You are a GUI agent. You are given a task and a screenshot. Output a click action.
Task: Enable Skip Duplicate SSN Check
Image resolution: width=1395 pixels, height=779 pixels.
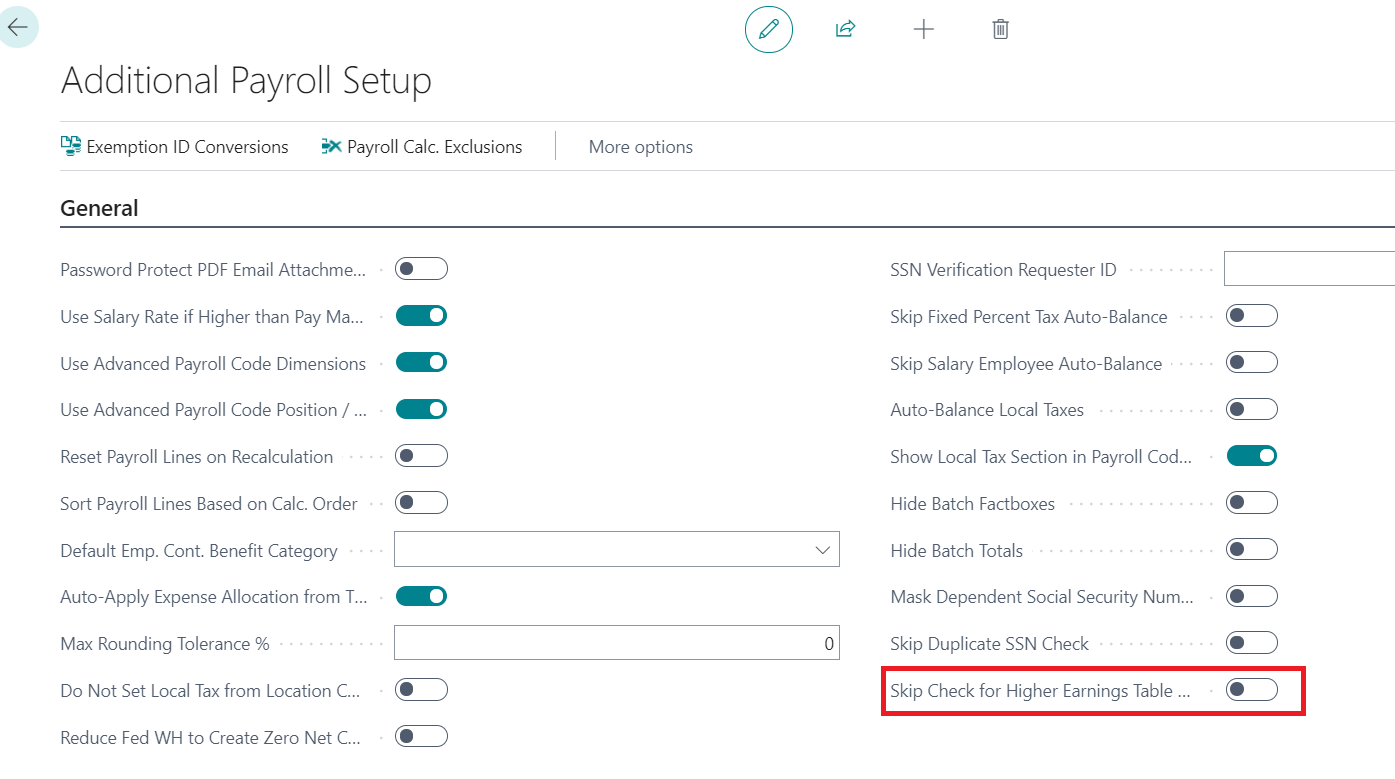pos(1252,643)
